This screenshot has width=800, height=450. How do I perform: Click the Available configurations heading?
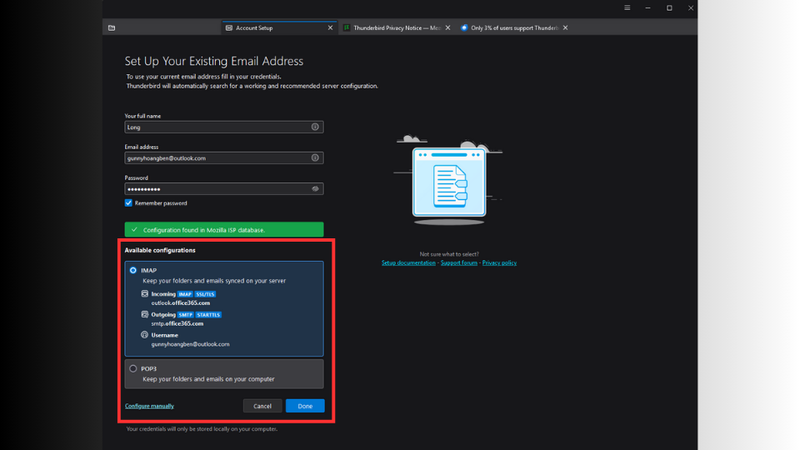point(160,251)
